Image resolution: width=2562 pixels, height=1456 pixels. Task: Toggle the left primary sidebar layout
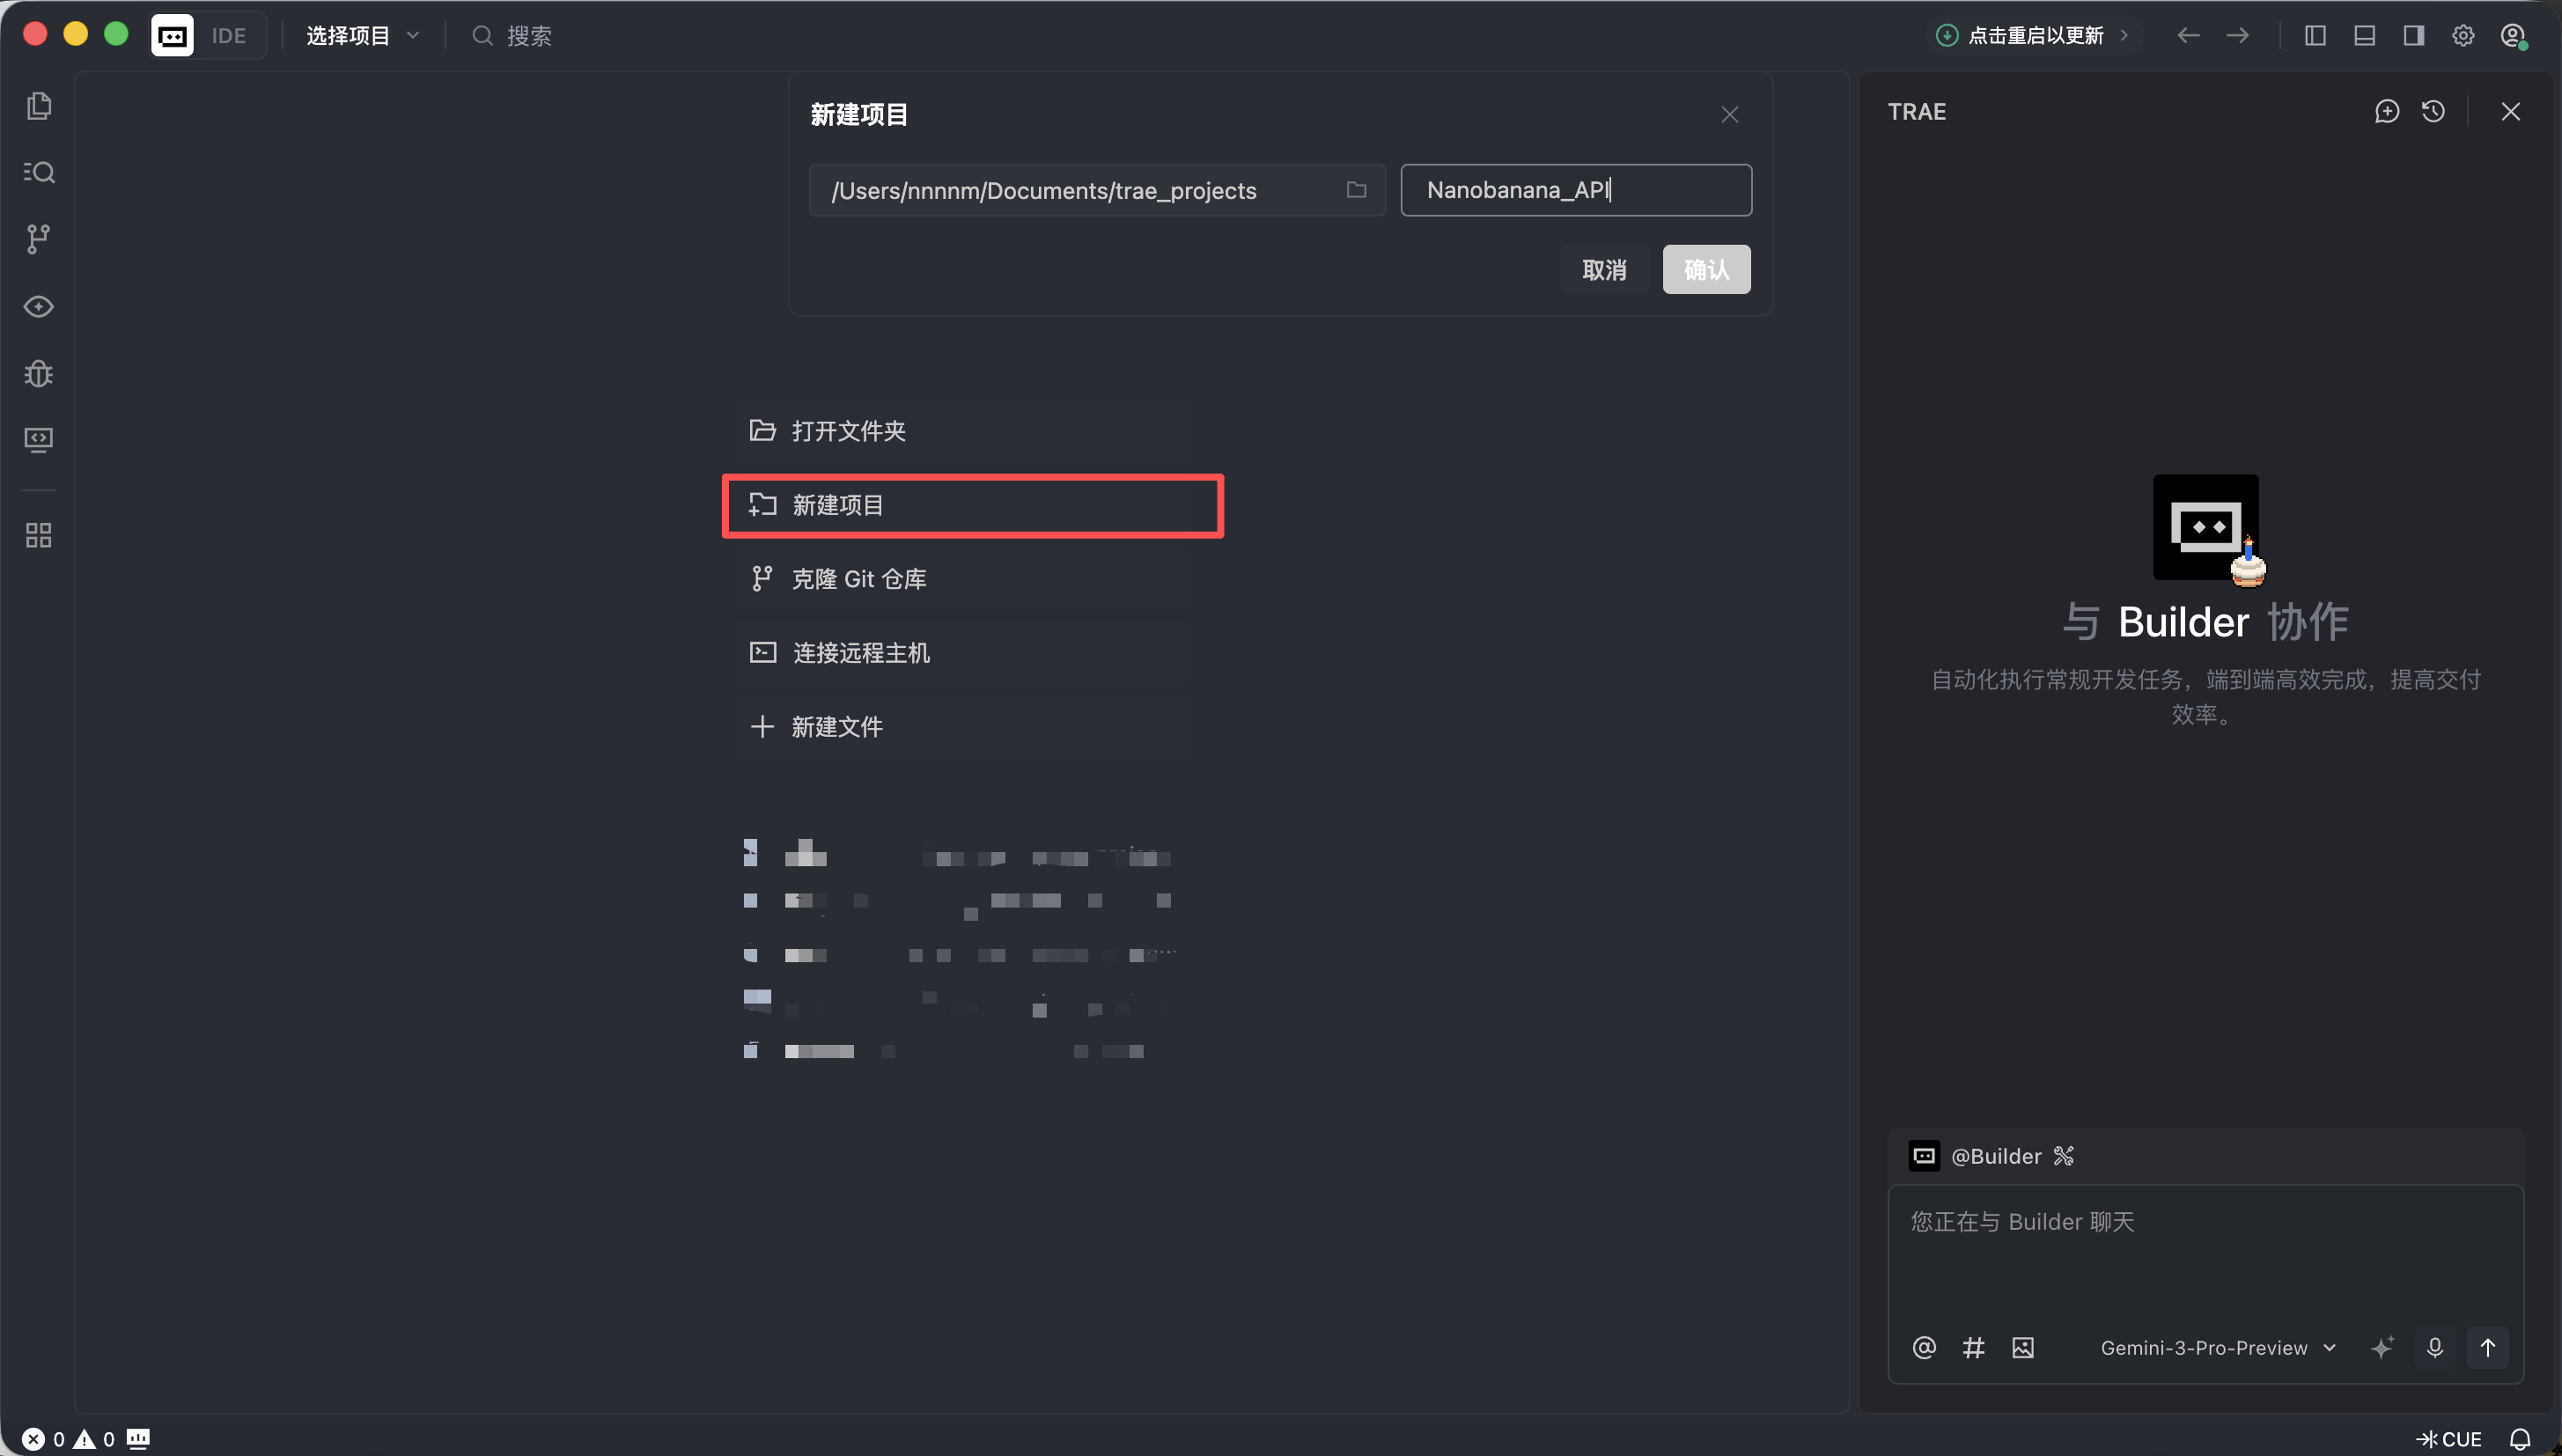tap(2314, 36)
